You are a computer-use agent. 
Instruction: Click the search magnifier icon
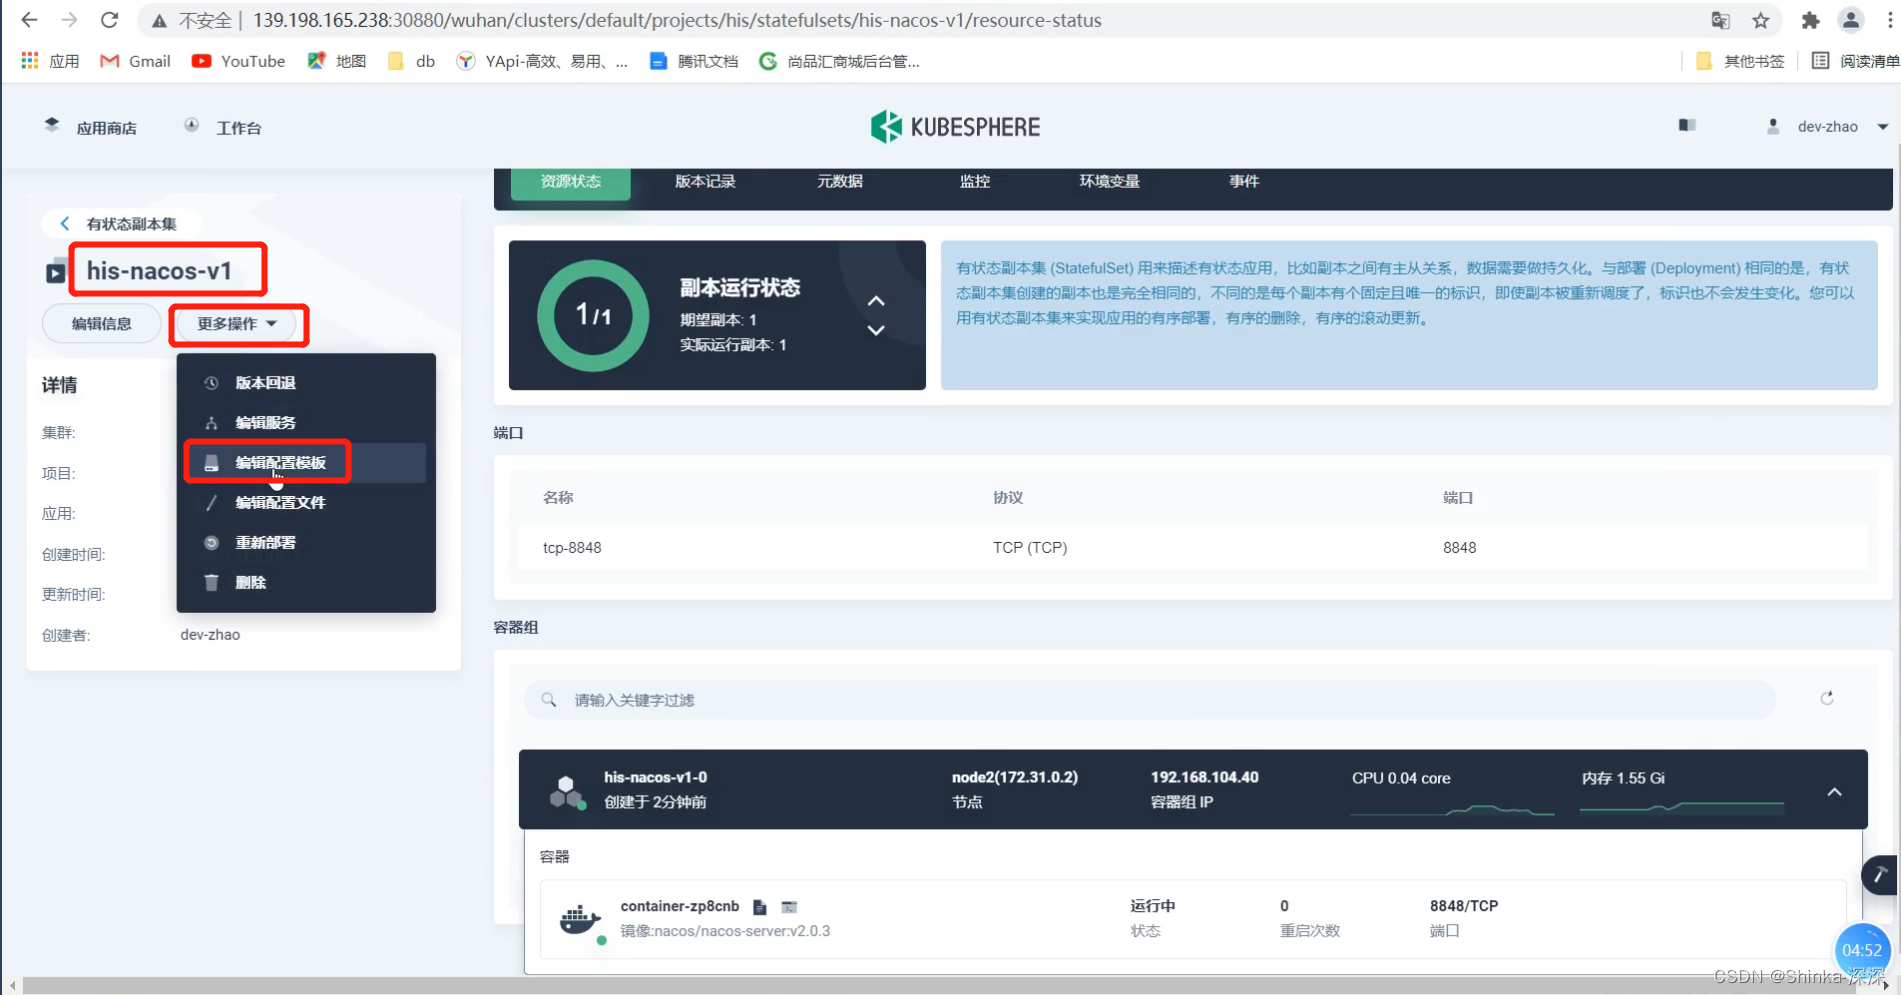coord(549,700)
